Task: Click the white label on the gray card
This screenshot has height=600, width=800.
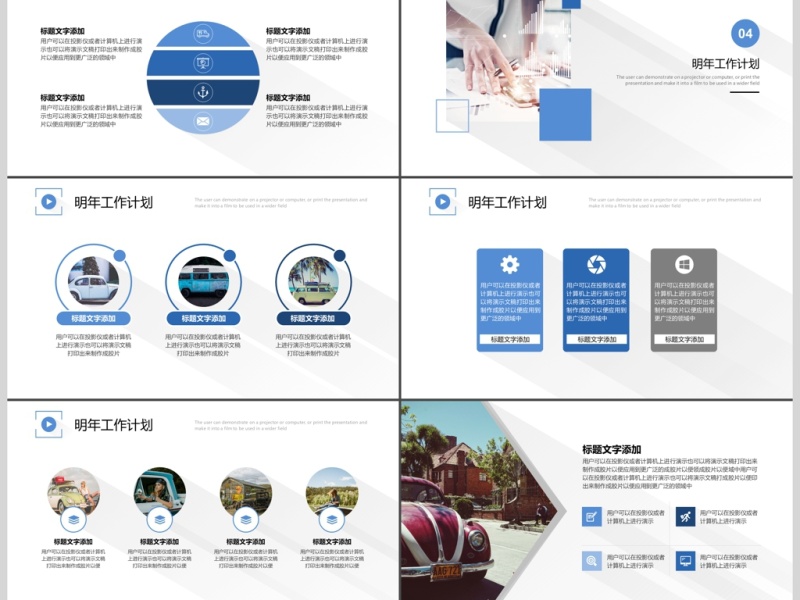Action: pos(684,339)
